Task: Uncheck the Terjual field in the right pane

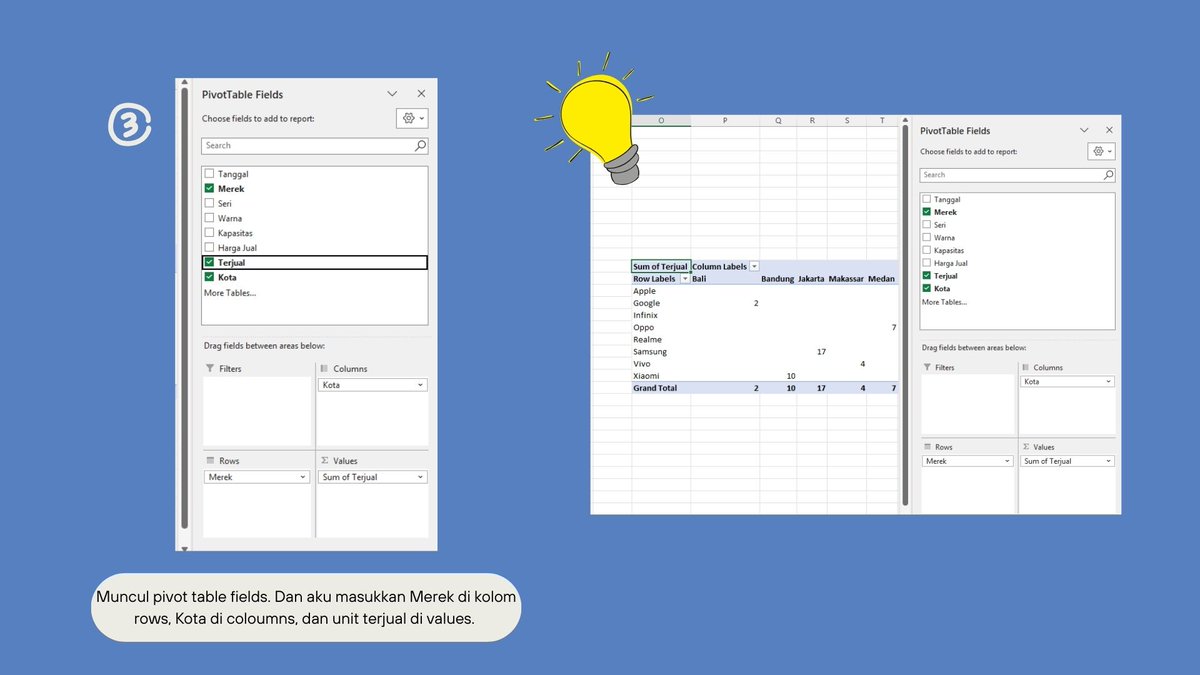Action: 927,275
